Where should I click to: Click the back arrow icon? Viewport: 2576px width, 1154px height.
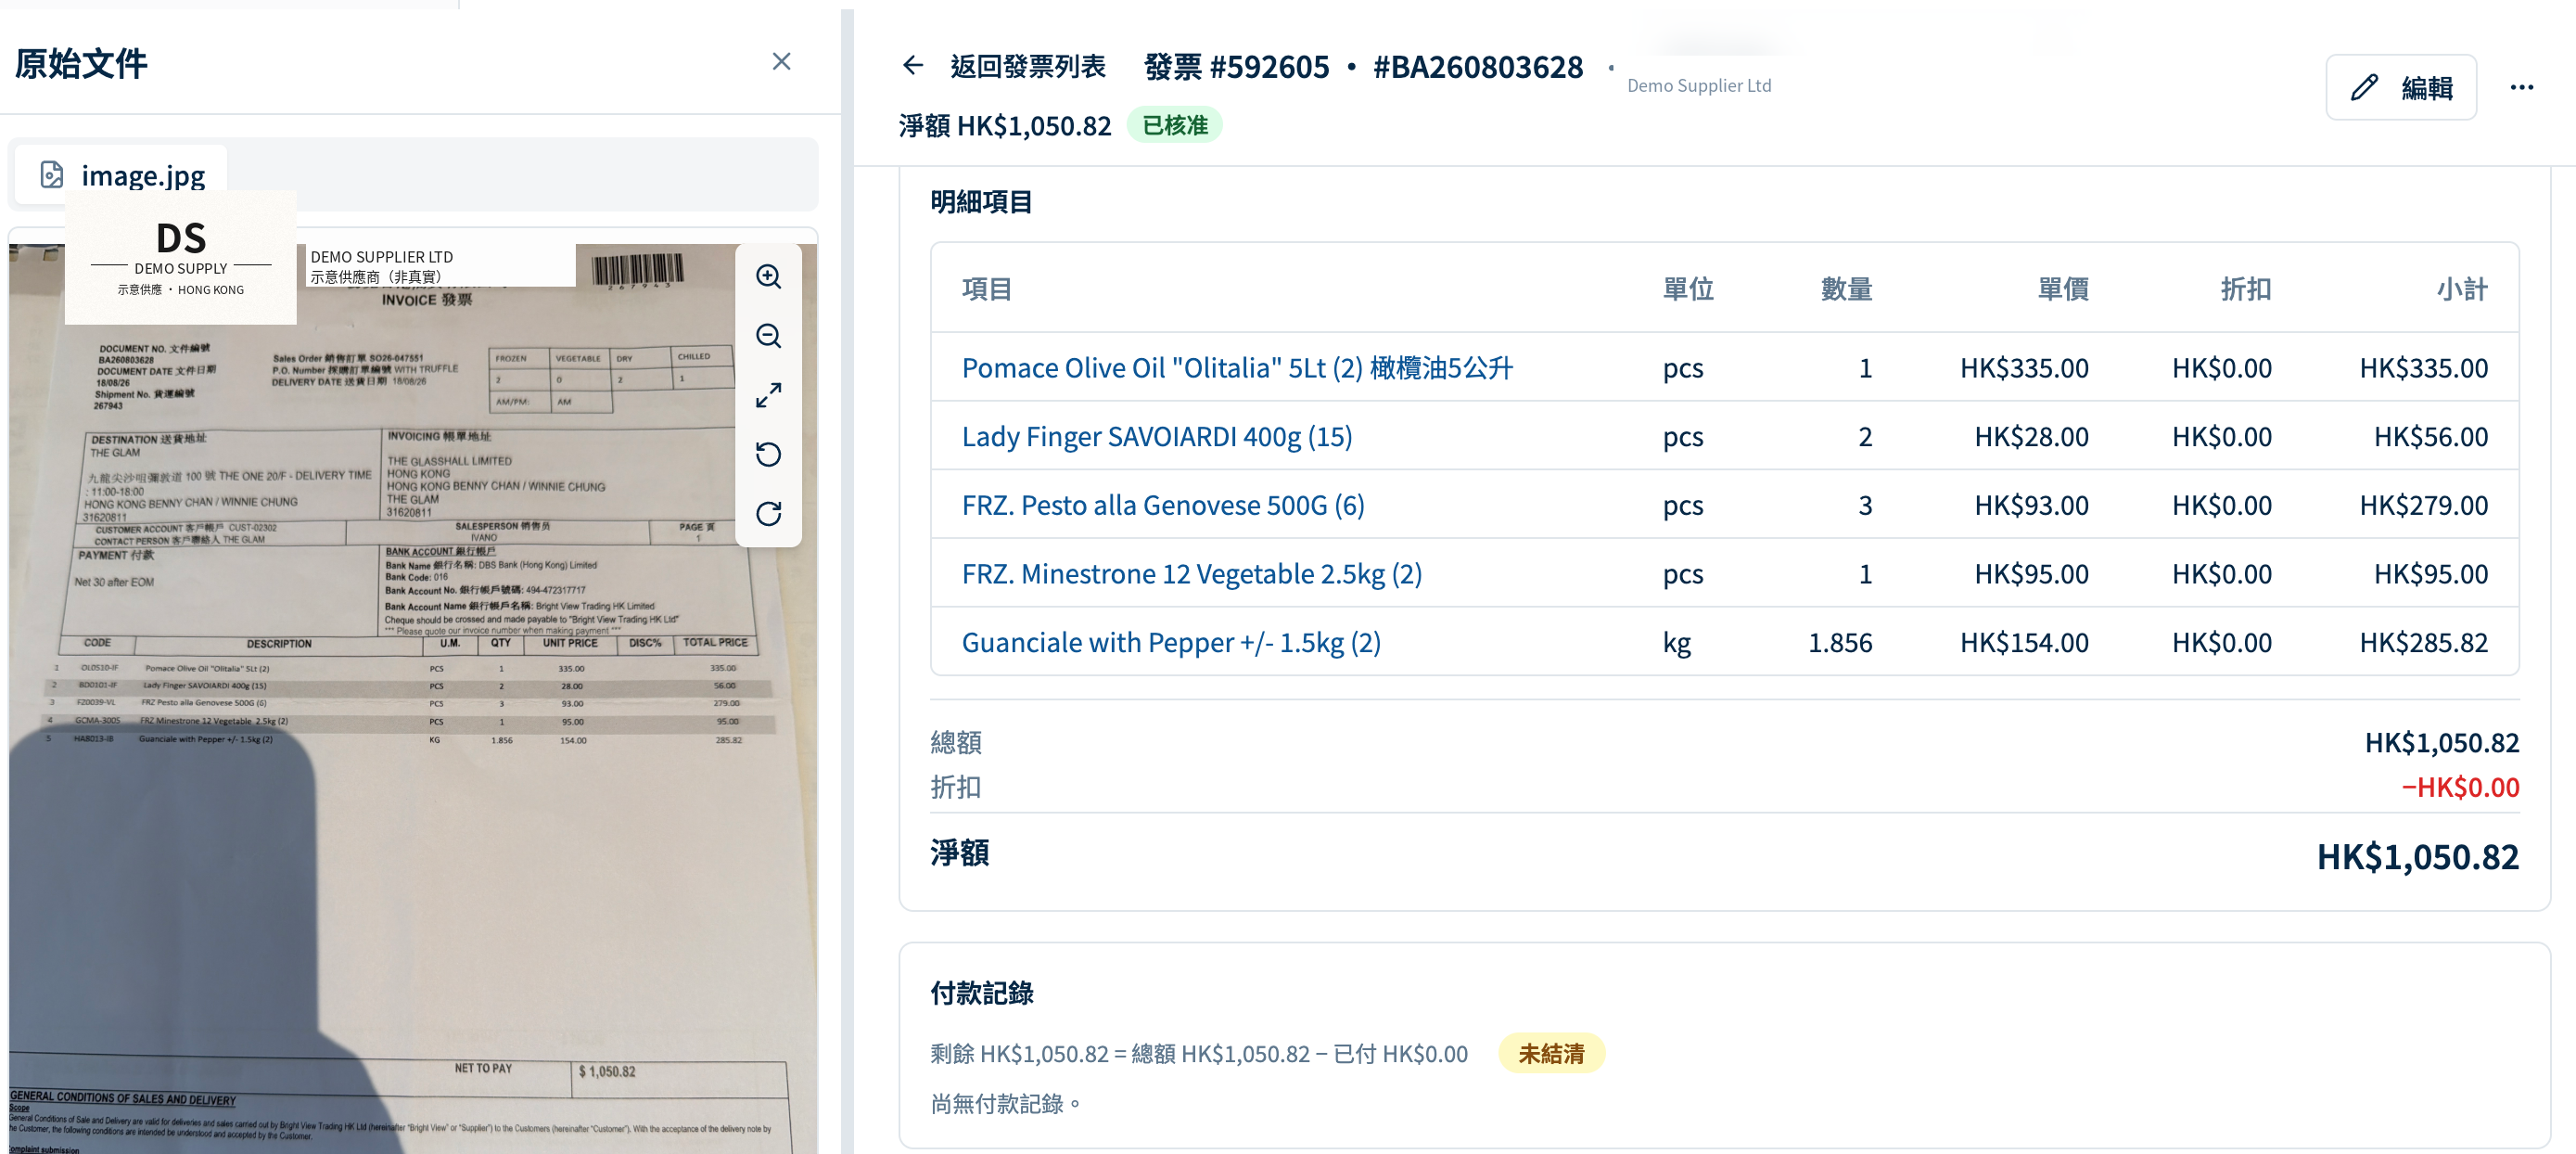pyautogui.click(x=912, y=66)
